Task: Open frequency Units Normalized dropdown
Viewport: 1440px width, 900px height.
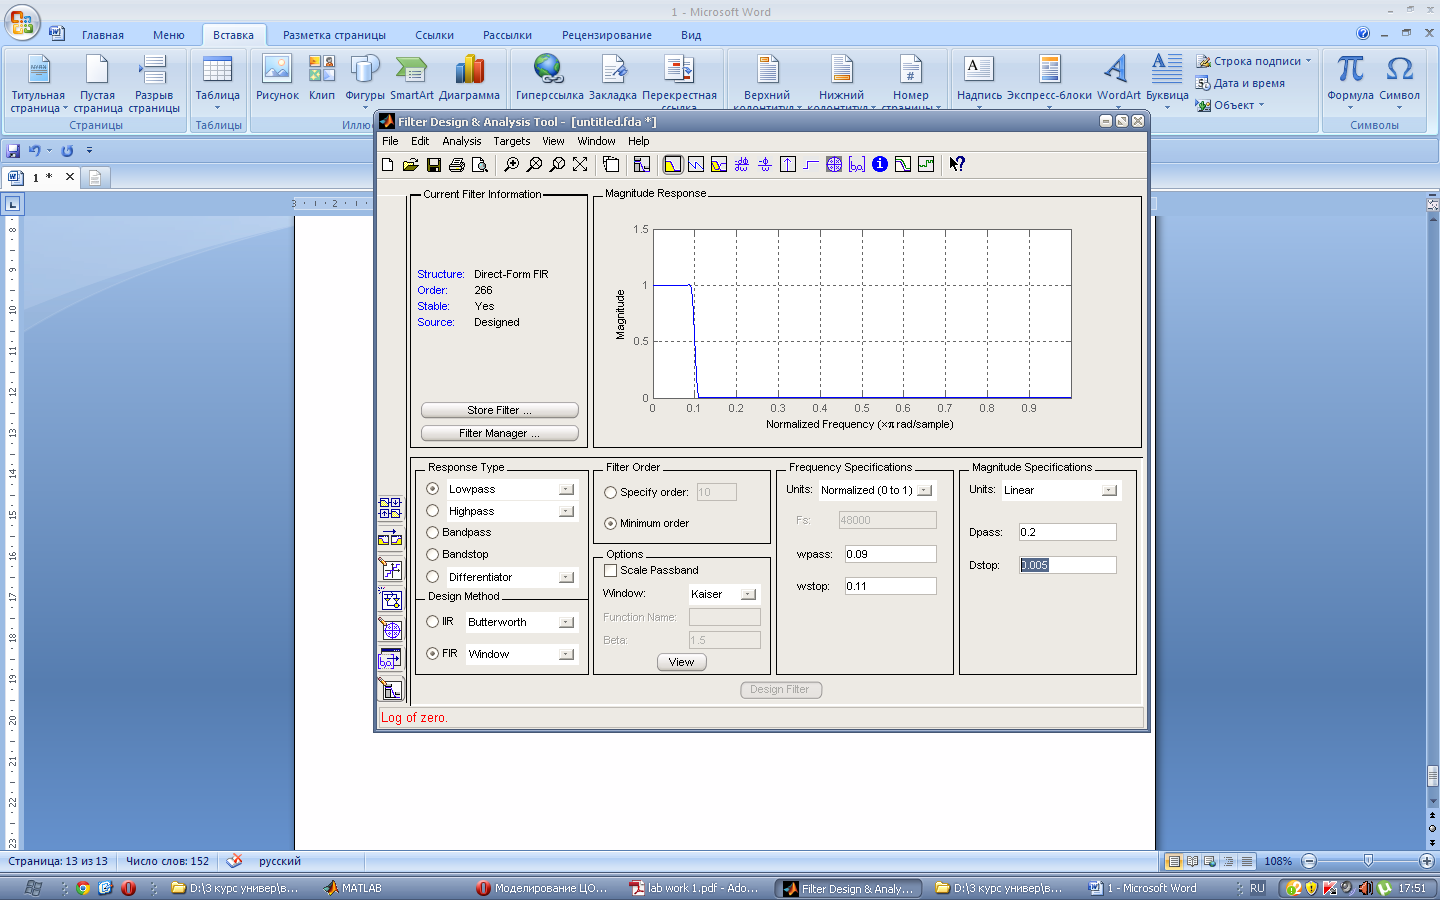Action: pyautogui.click(x=925, y=491)
